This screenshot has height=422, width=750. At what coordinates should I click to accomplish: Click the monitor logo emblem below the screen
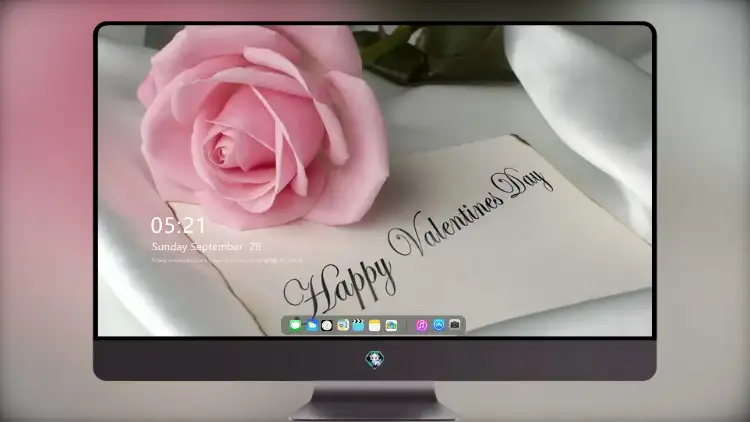point(375,359)
